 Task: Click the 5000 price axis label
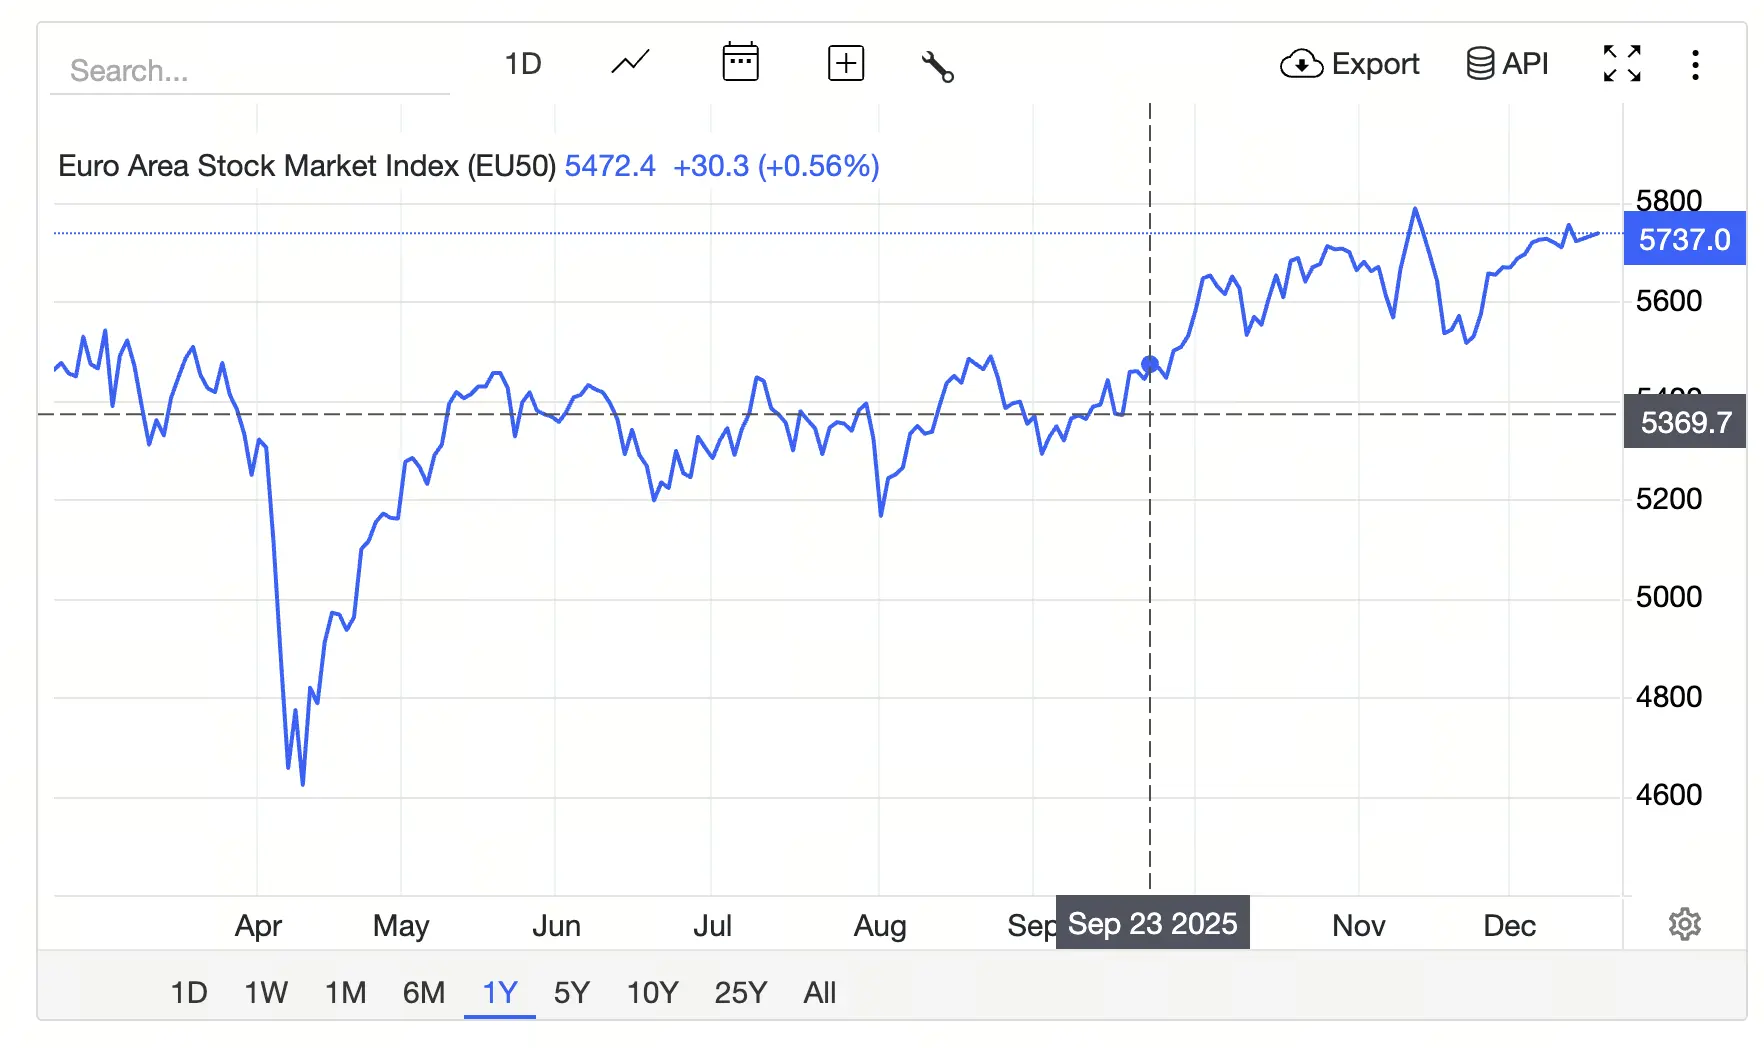point(1668,597)
